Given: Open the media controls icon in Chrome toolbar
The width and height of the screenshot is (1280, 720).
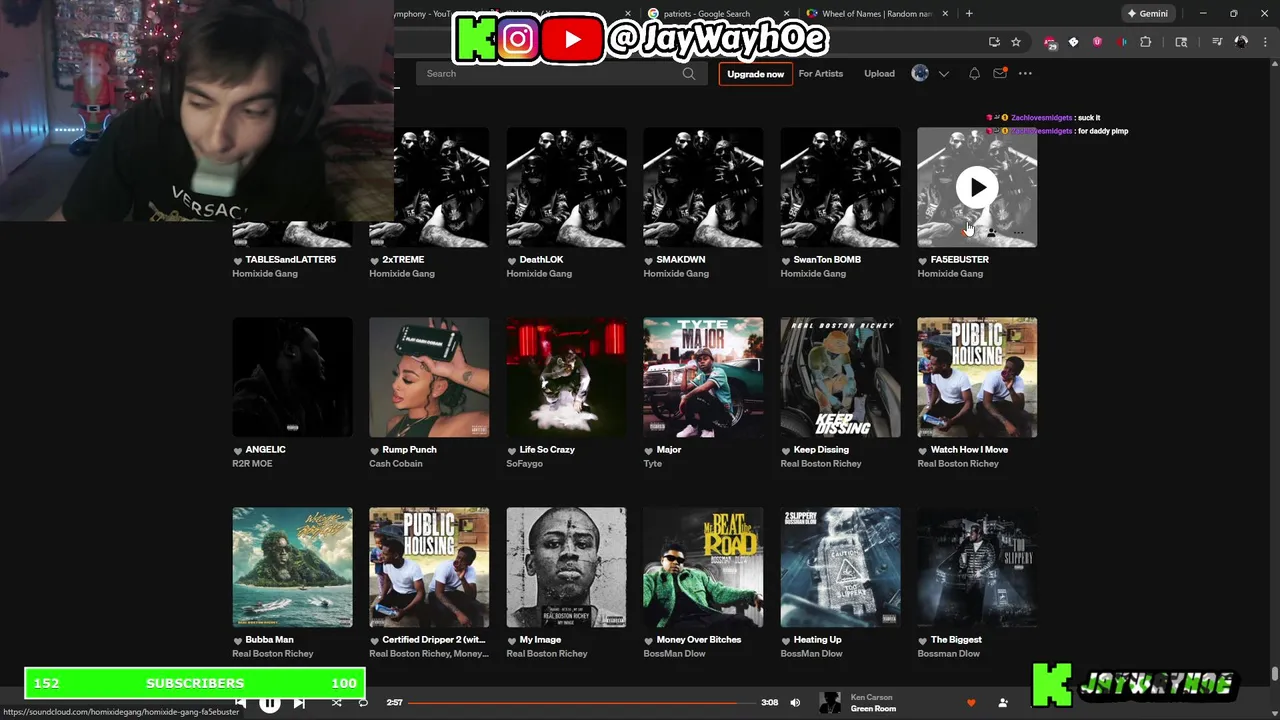Looking at the screenshot, I should coord(1217,42).
